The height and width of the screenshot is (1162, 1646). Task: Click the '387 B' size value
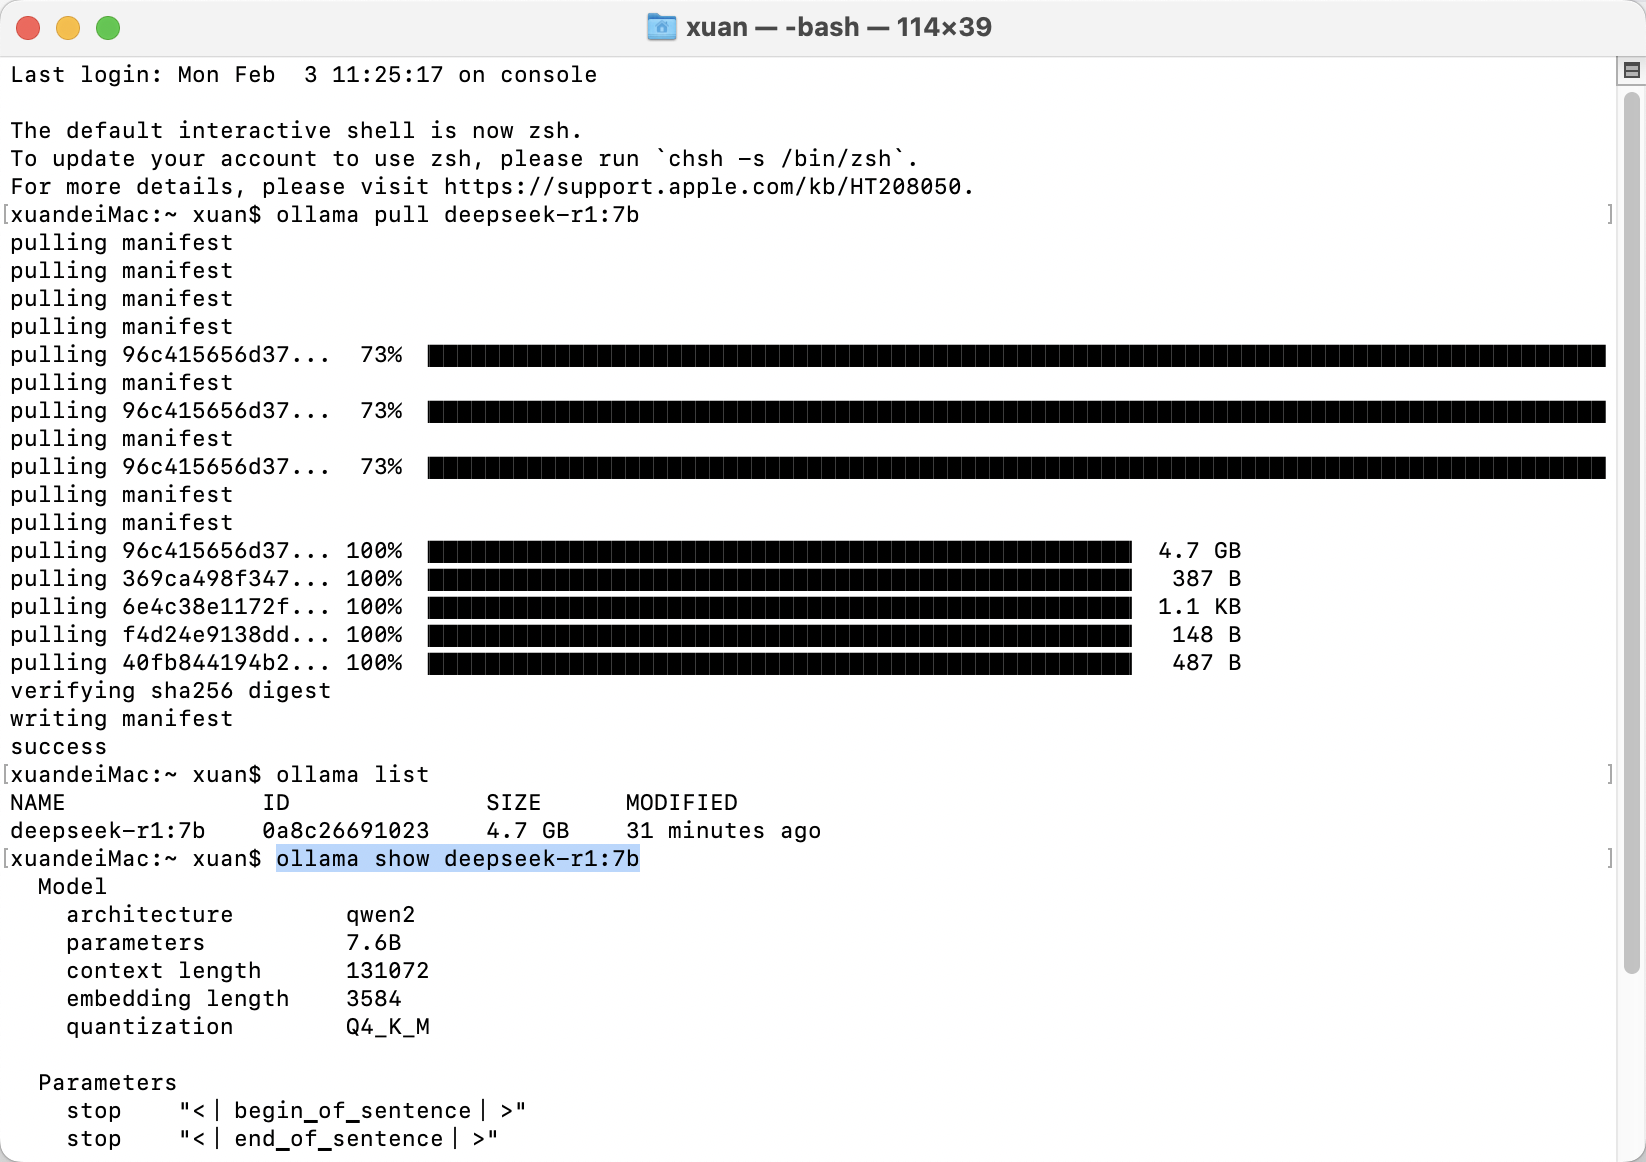coord(1207,579)
